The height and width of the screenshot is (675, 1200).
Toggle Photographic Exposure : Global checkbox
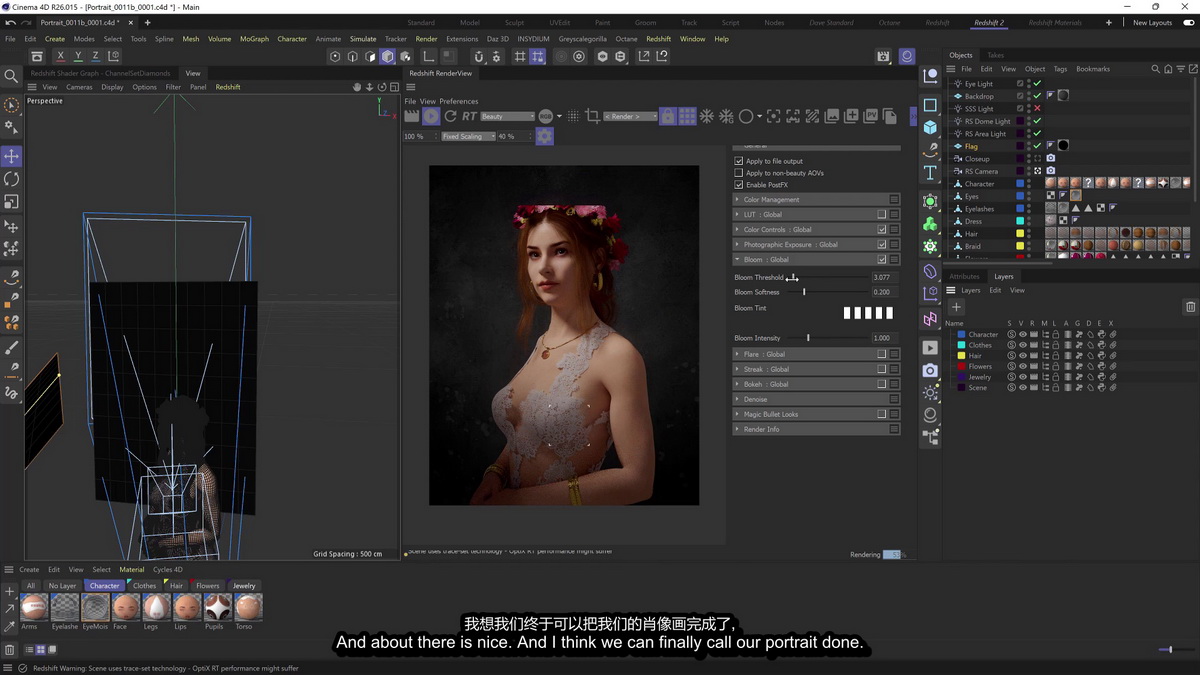pos(882,244)
